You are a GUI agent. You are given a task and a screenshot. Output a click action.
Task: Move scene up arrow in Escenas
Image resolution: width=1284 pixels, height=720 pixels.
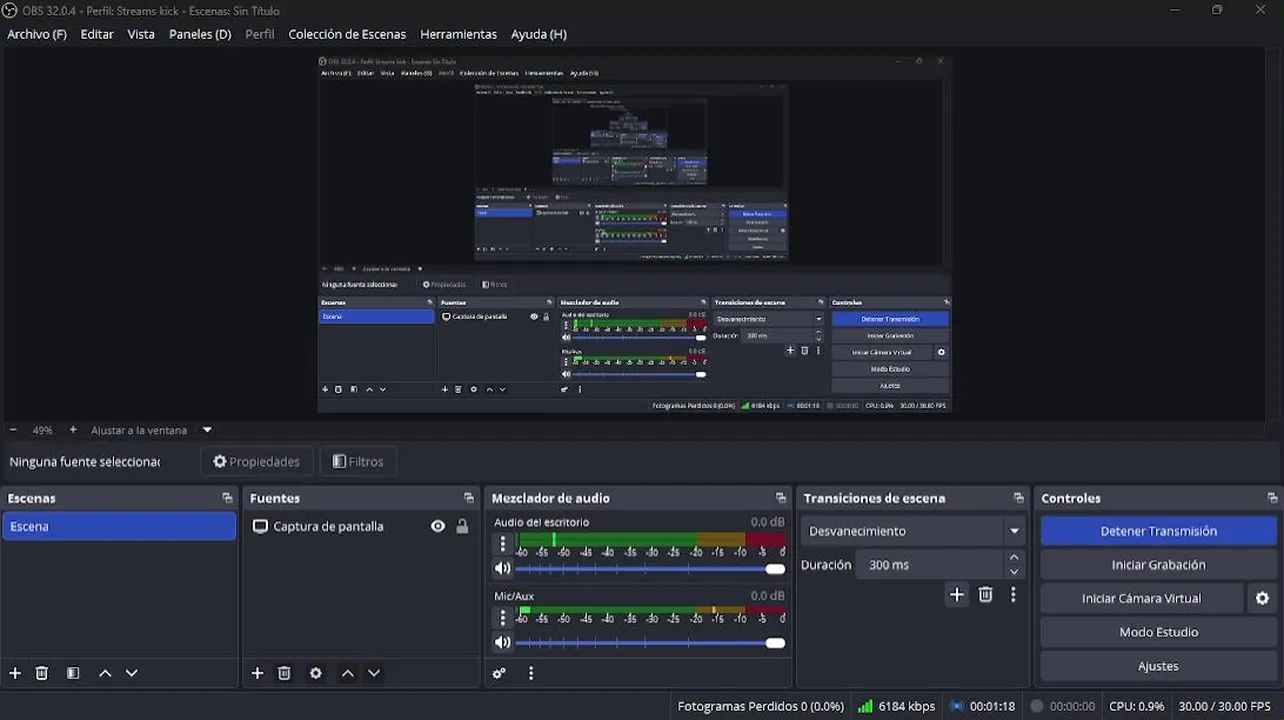tap(105, 673)
